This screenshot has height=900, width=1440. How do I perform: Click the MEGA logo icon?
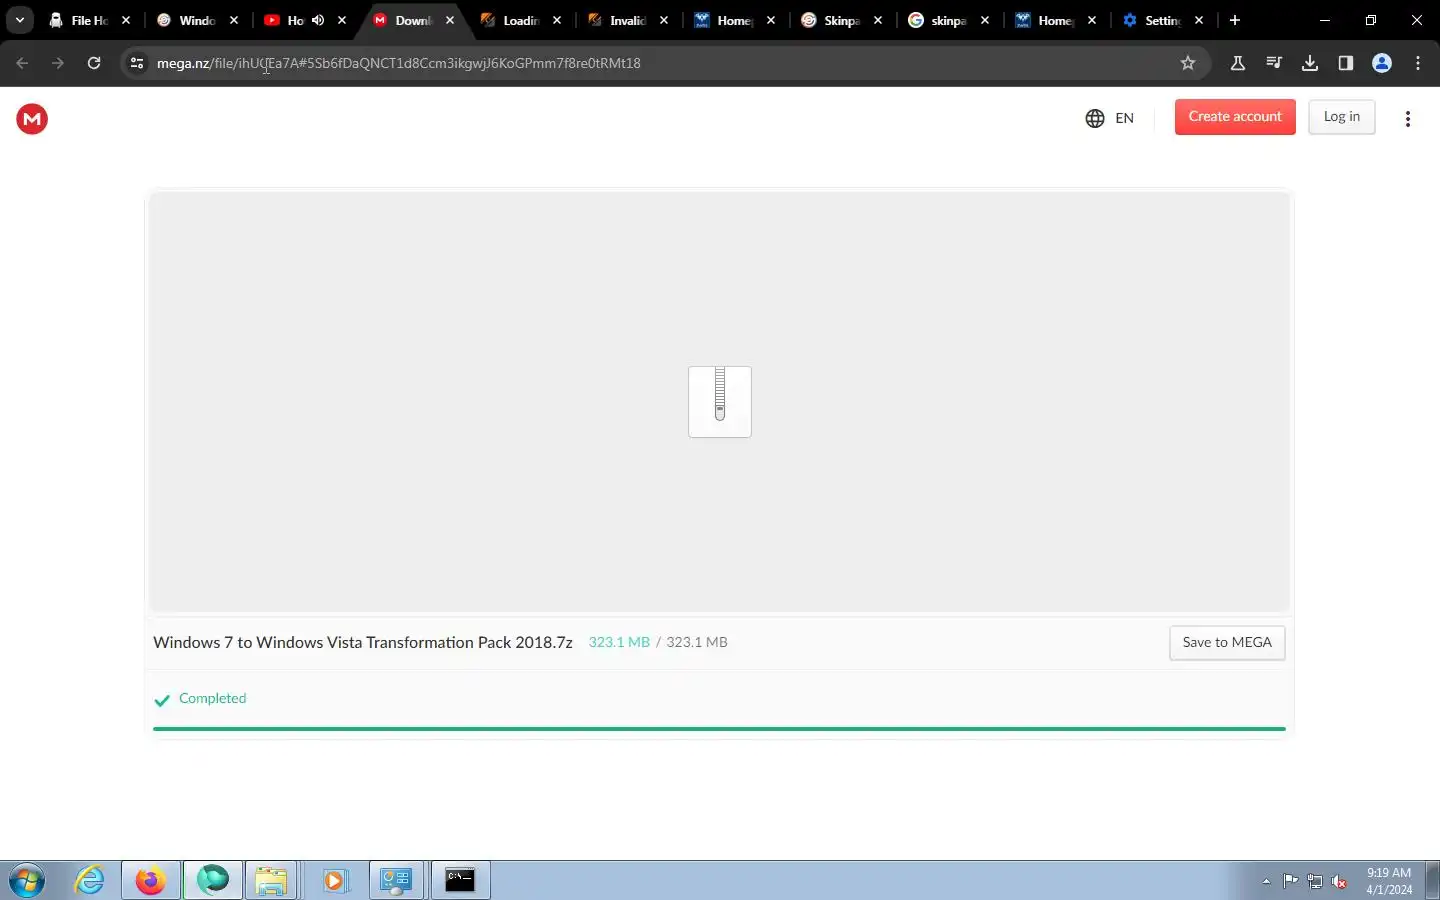[x=32, y=119]
